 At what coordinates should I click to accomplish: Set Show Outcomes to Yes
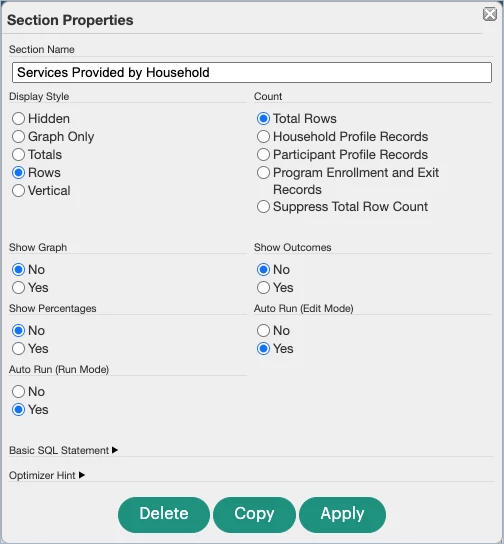coord(263,288)
